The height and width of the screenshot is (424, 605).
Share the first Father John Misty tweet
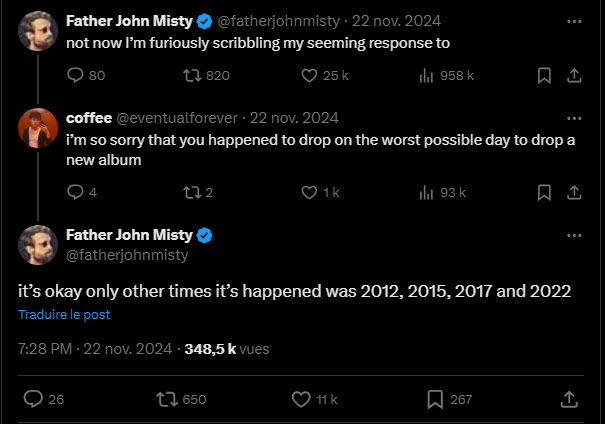click(x=574, y=75)
